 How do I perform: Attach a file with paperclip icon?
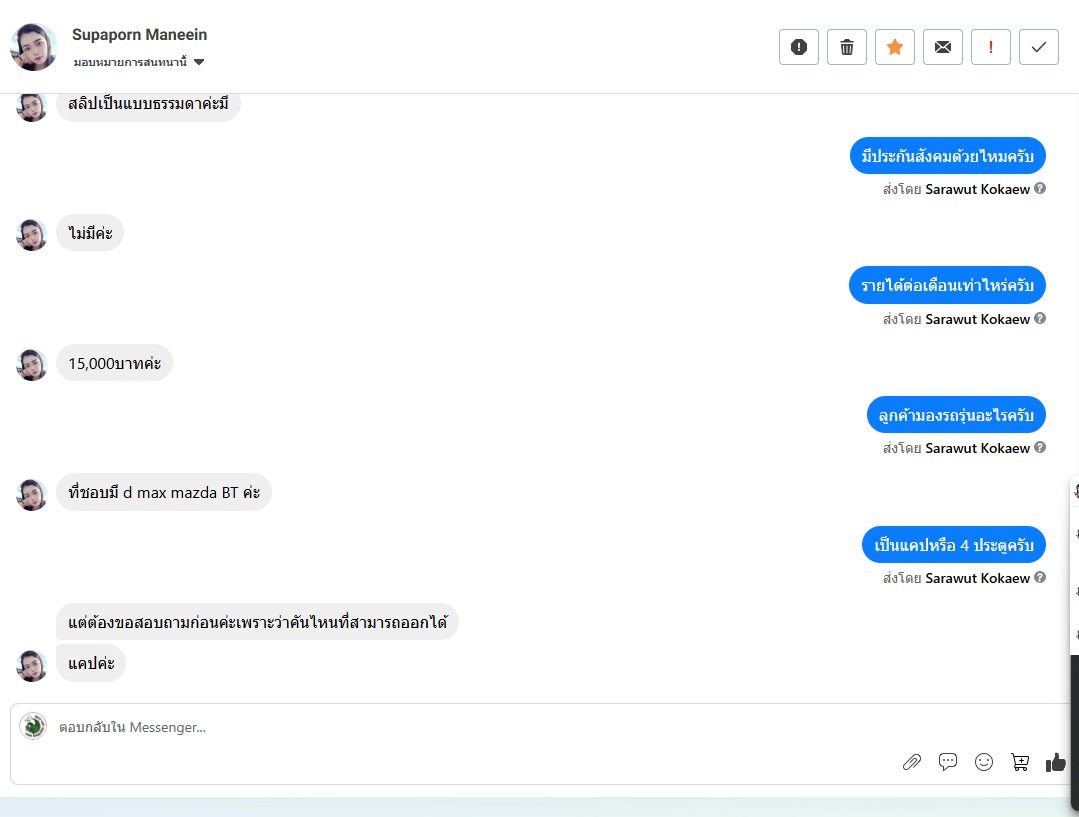tap(912, 762)
